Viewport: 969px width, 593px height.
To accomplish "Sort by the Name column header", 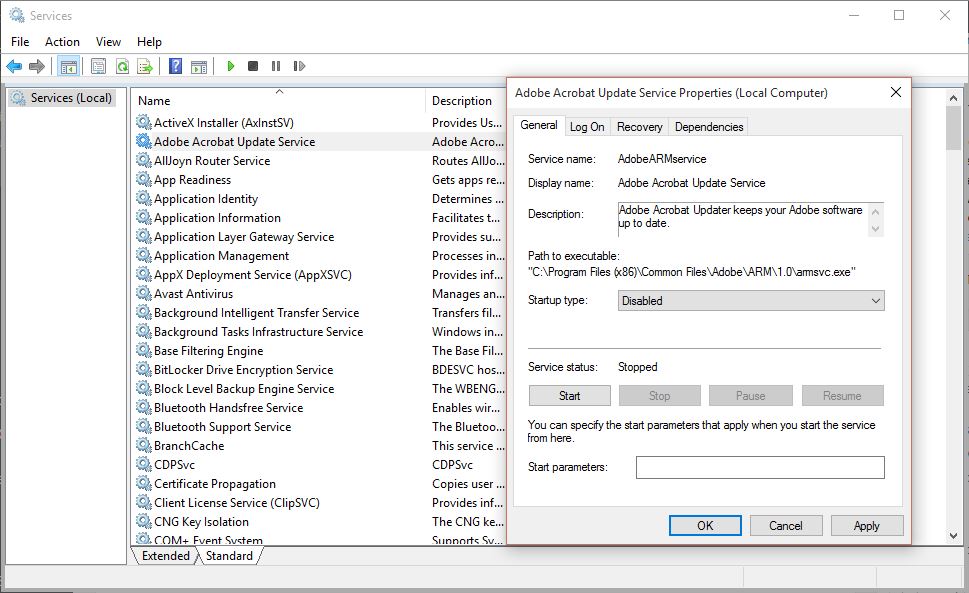I will 279,101.
